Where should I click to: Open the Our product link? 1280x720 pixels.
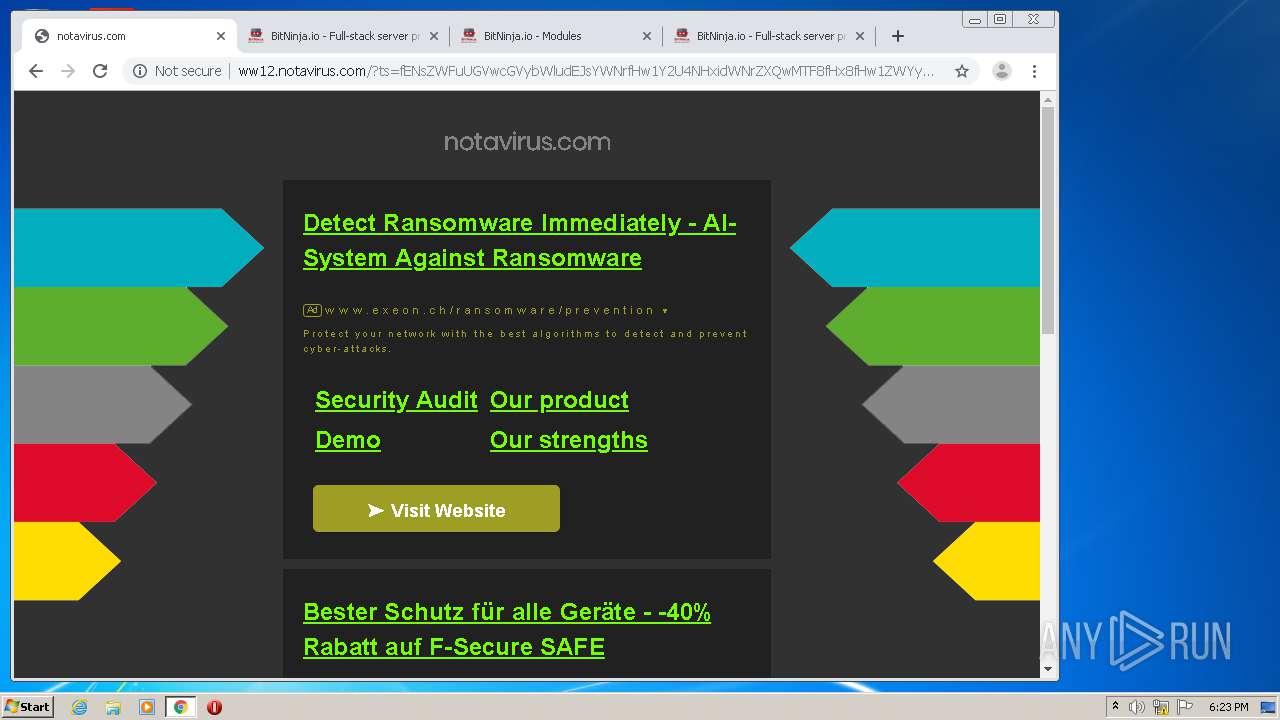(559, 400)
